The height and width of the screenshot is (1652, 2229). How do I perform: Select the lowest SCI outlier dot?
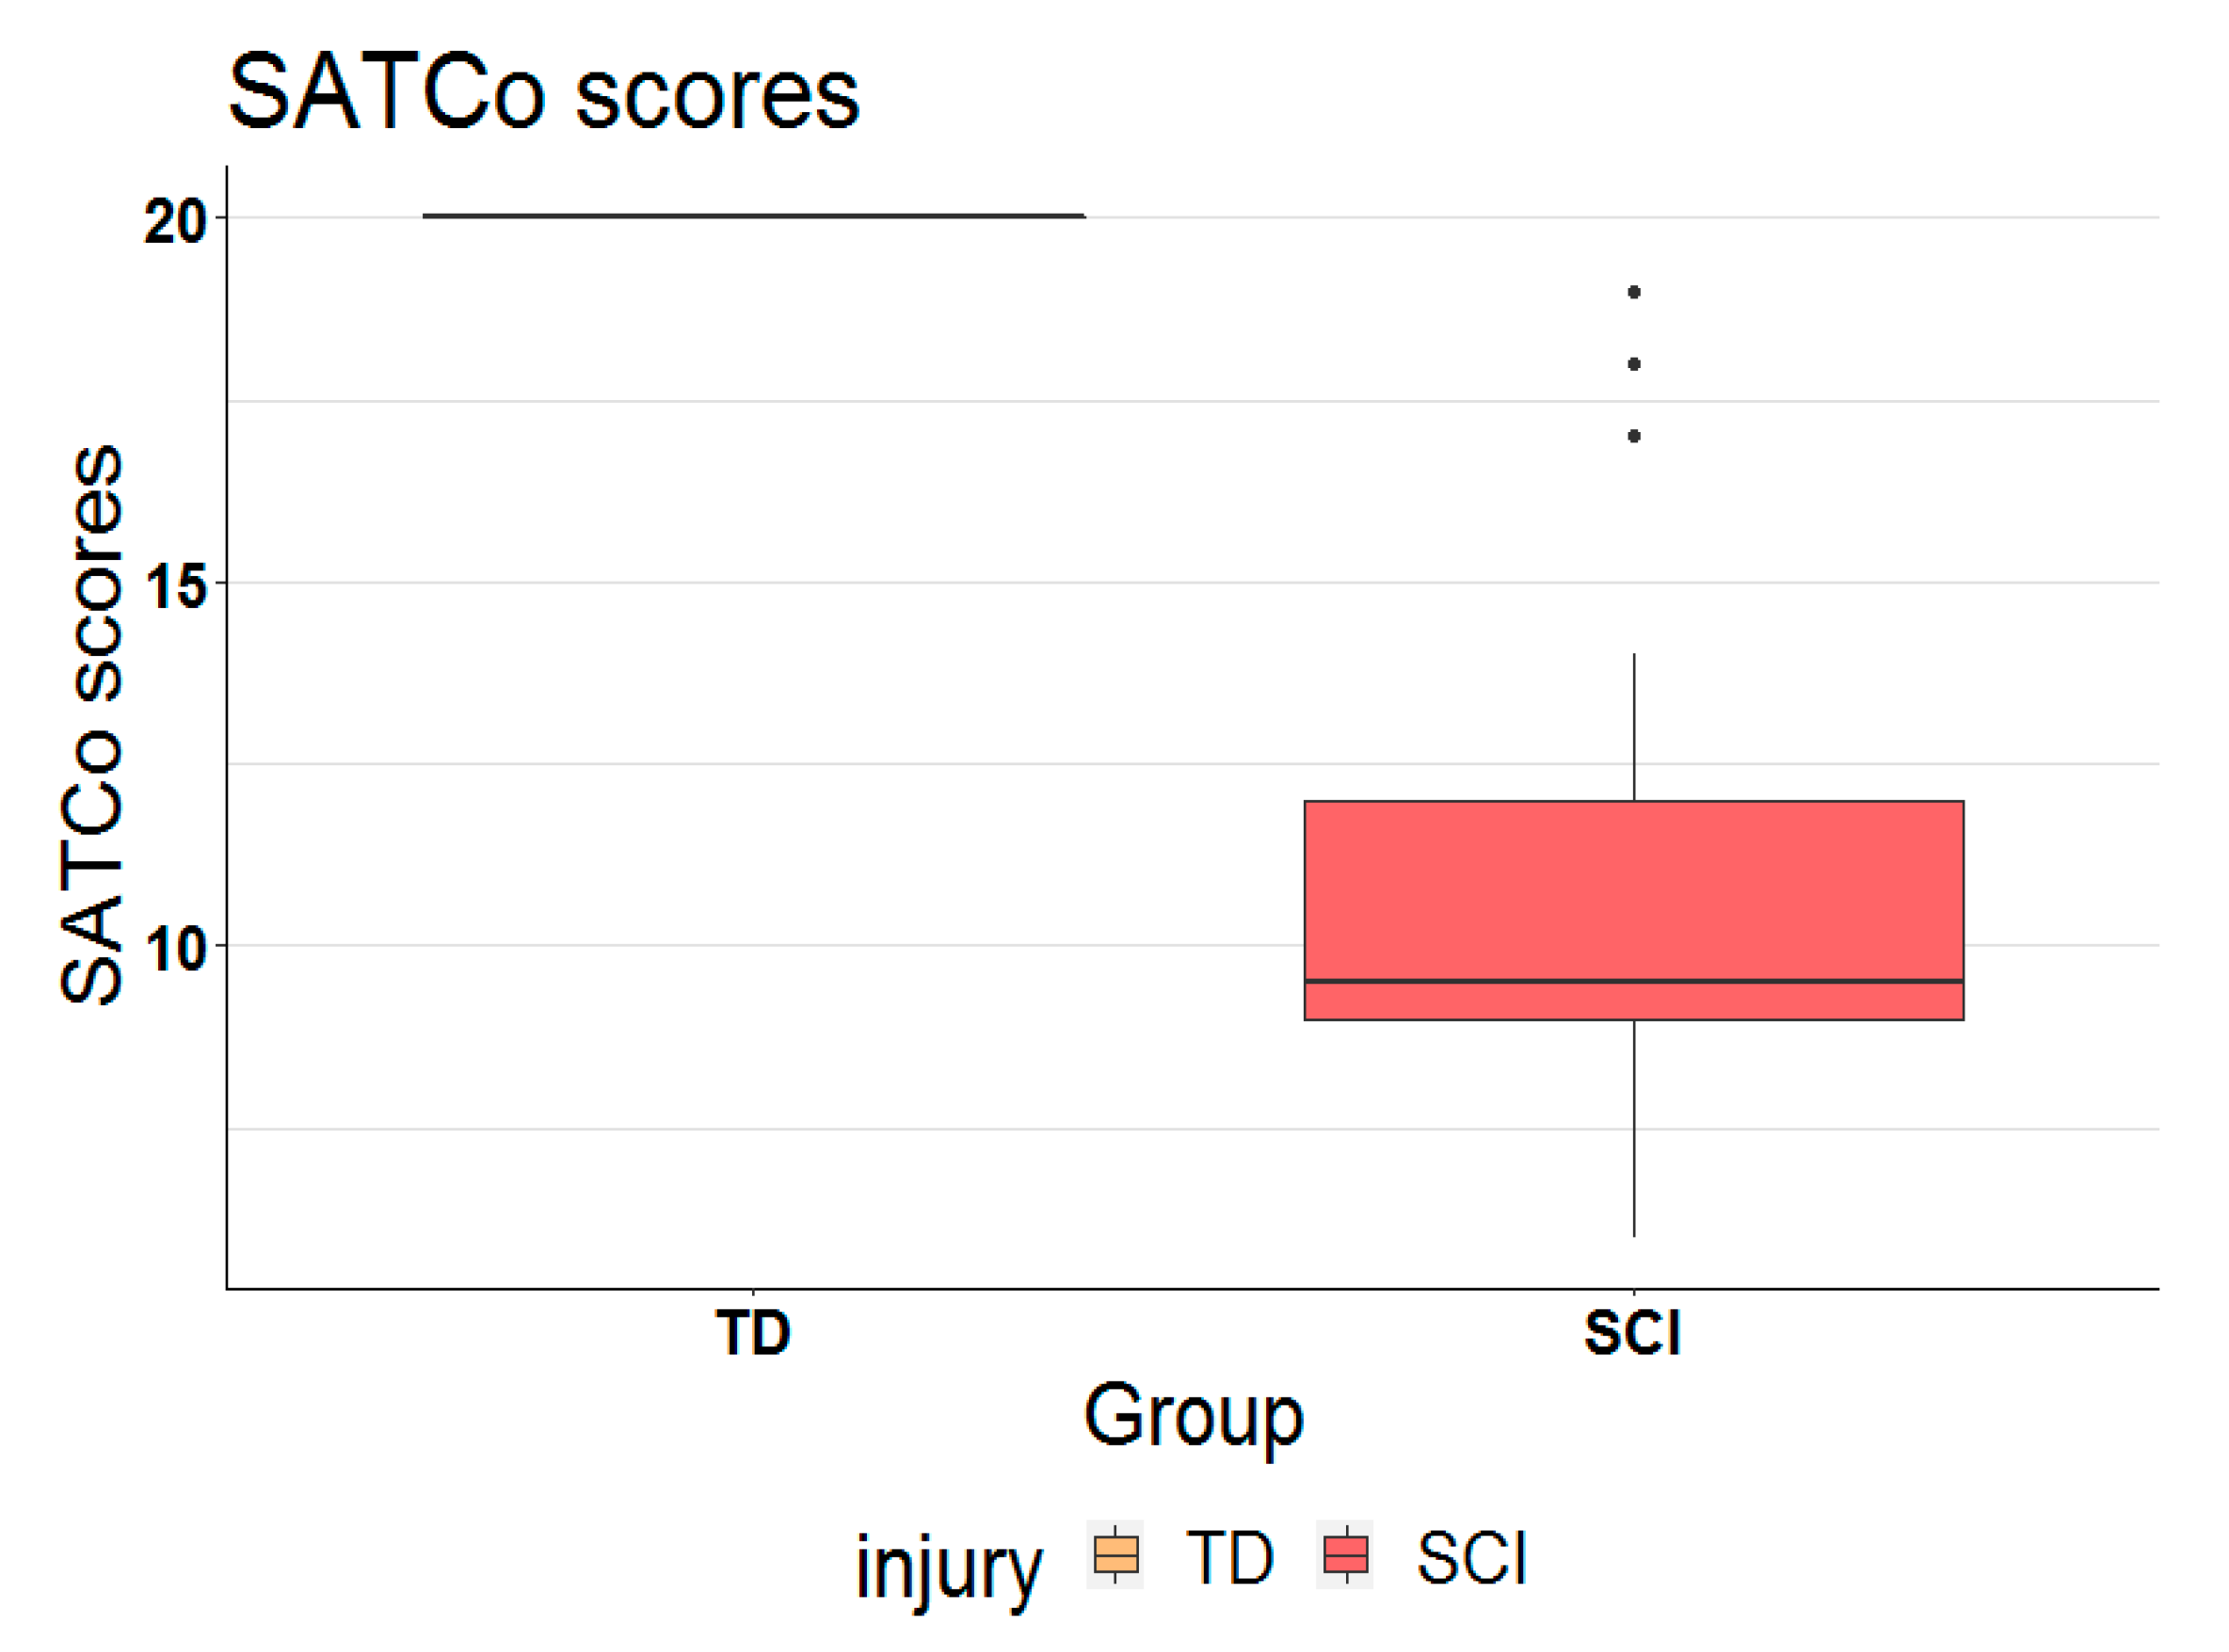[x=1633, y=436]
